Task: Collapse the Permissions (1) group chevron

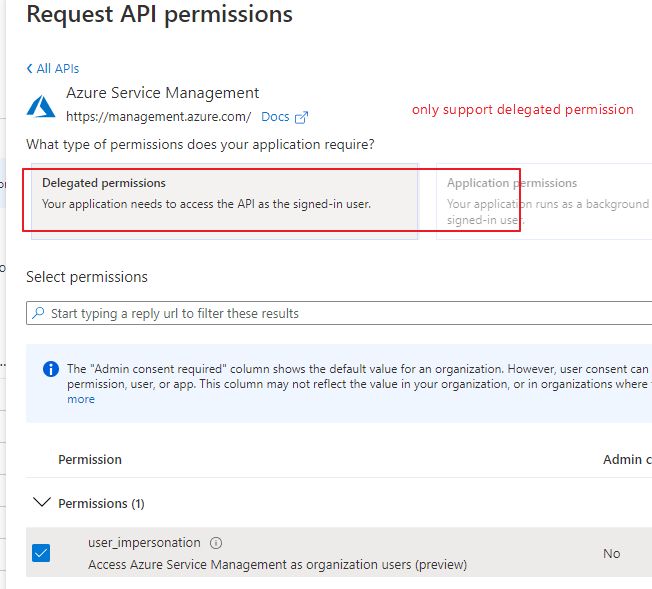Action: coord(42,502)
